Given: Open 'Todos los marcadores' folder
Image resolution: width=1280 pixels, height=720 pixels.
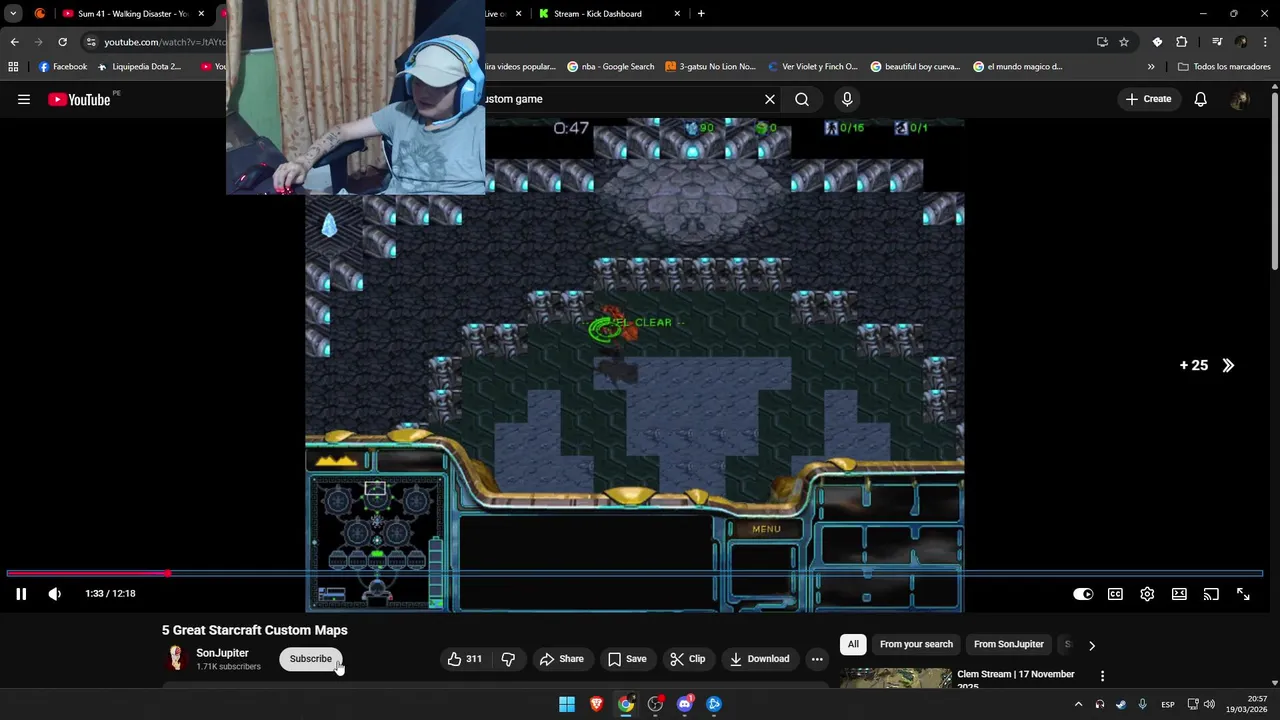Looking at the screenshot, I should pyautogui.click(x=1224, y=67).
